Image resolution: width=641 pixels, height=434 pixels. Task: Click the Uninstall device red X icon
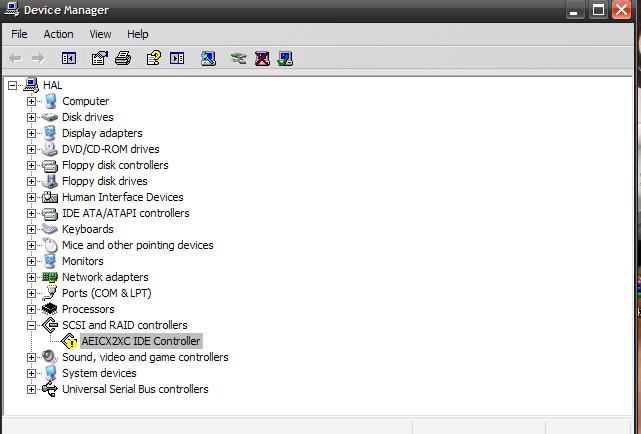262,58
